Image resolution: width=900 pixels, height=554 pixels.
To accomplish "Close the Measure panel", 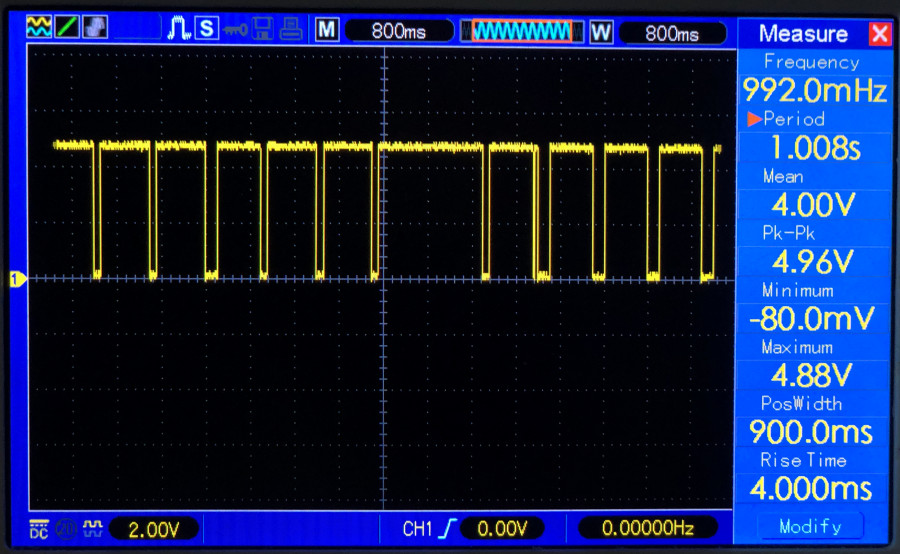I will click(x=879, y=34).
